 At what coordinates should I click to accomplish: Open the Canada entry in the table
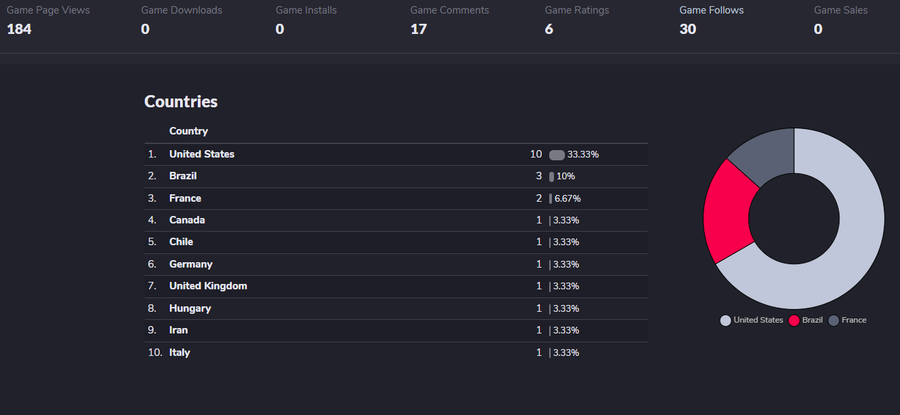187,220
